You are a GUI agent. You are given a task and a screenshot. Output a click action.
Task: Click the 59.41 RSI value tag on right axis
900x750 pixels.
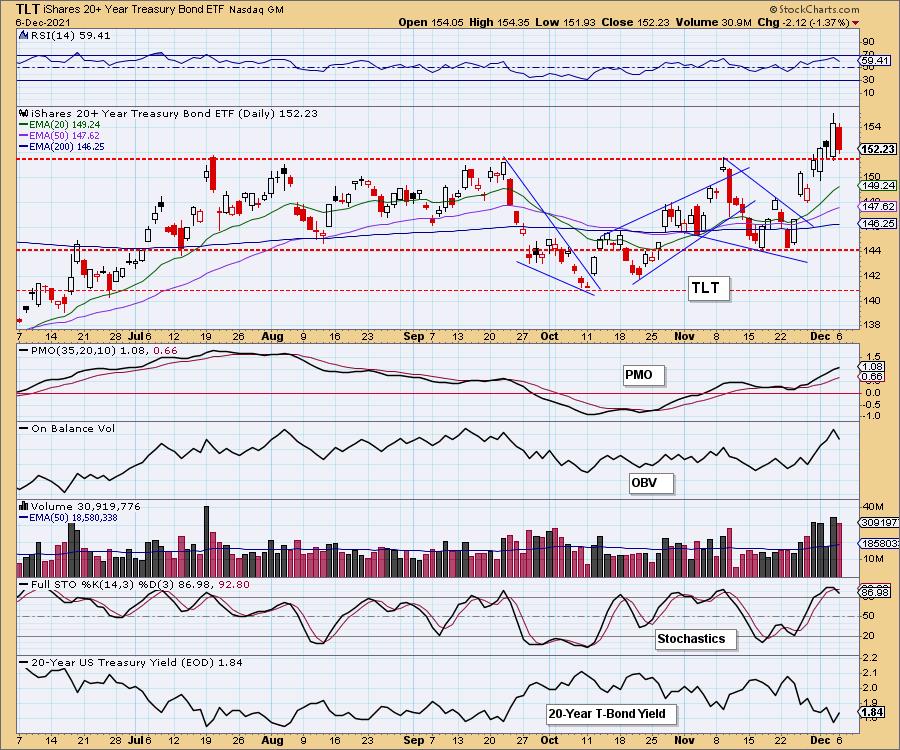[876, 60]
